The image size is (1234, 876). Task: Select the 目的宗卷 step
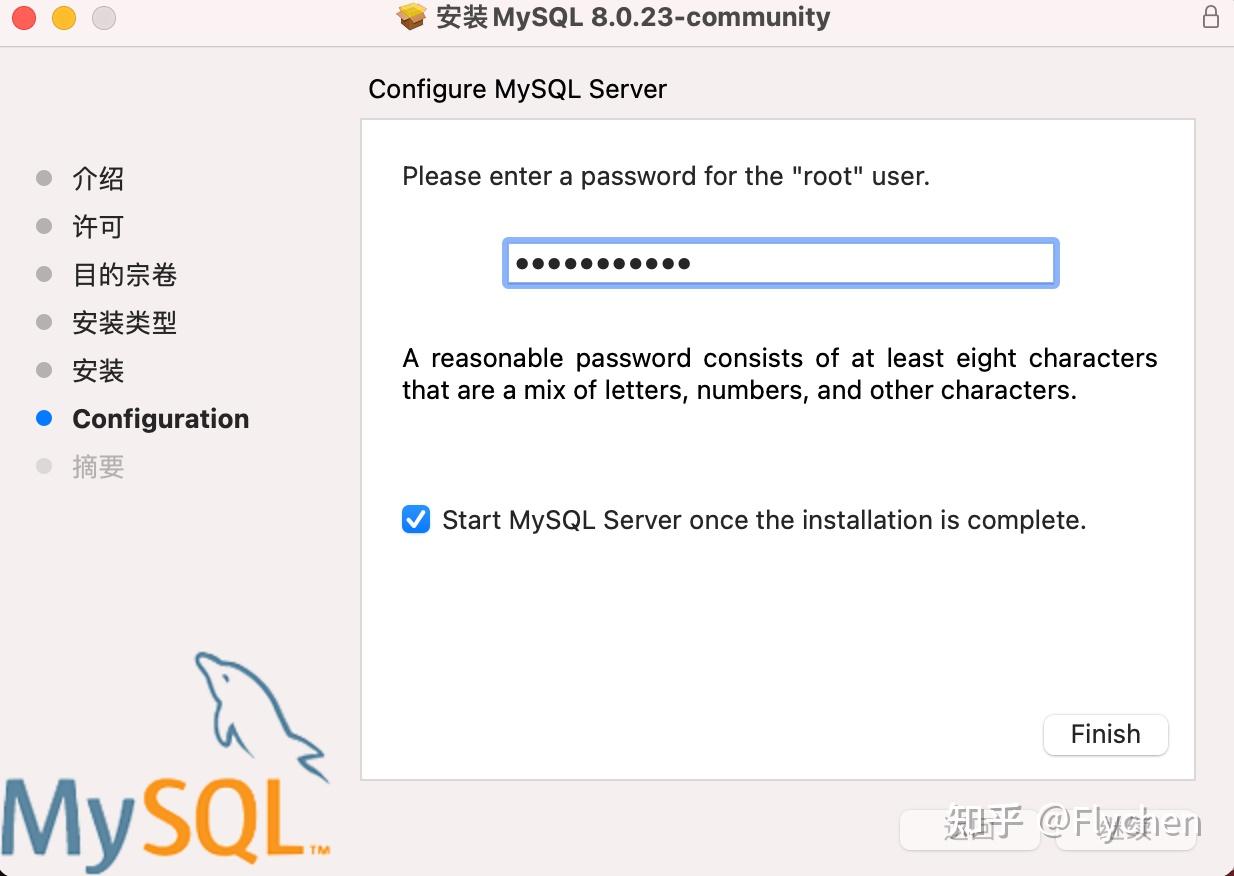point(124,274)
